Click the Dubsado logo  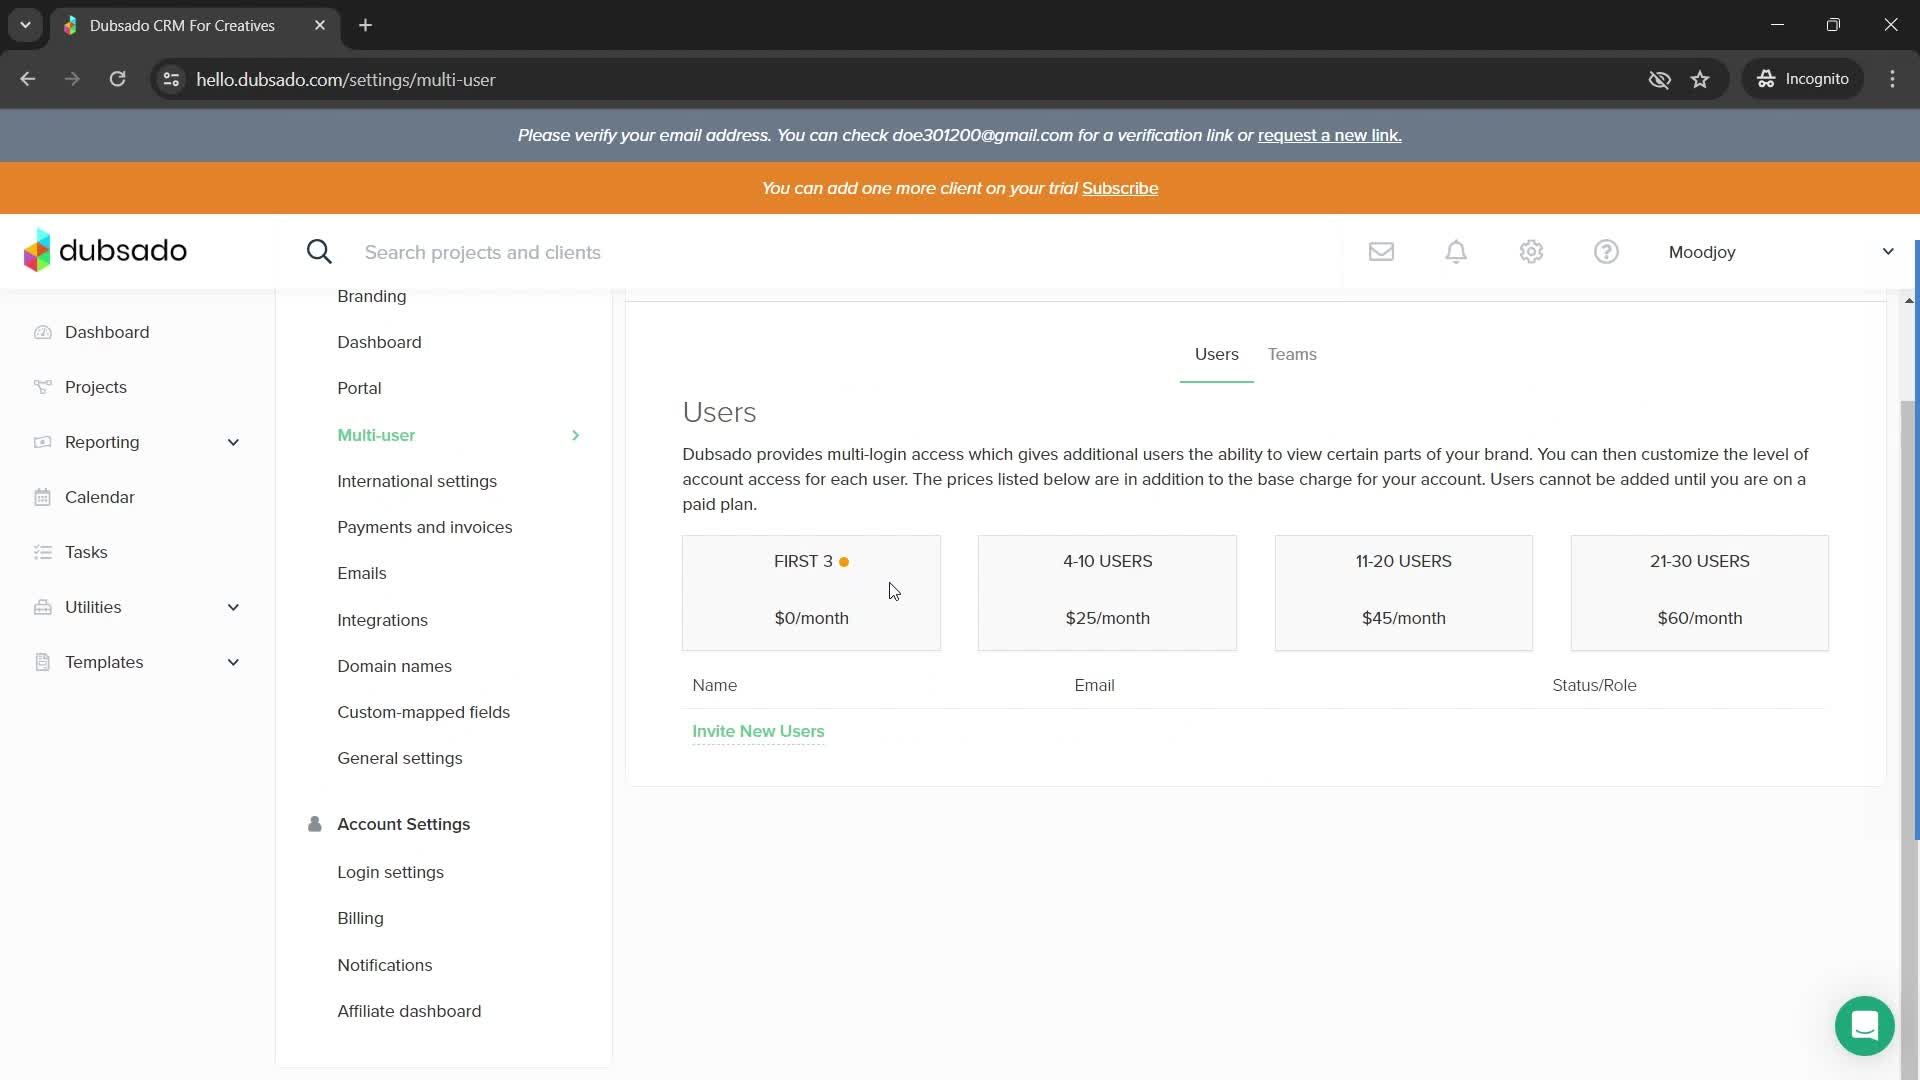pos(105,251)
